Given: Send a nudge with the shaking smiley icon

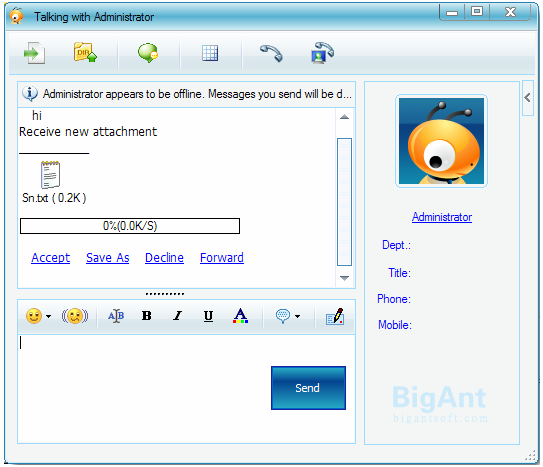Looking at the screenshot, I should pos(75,316).
